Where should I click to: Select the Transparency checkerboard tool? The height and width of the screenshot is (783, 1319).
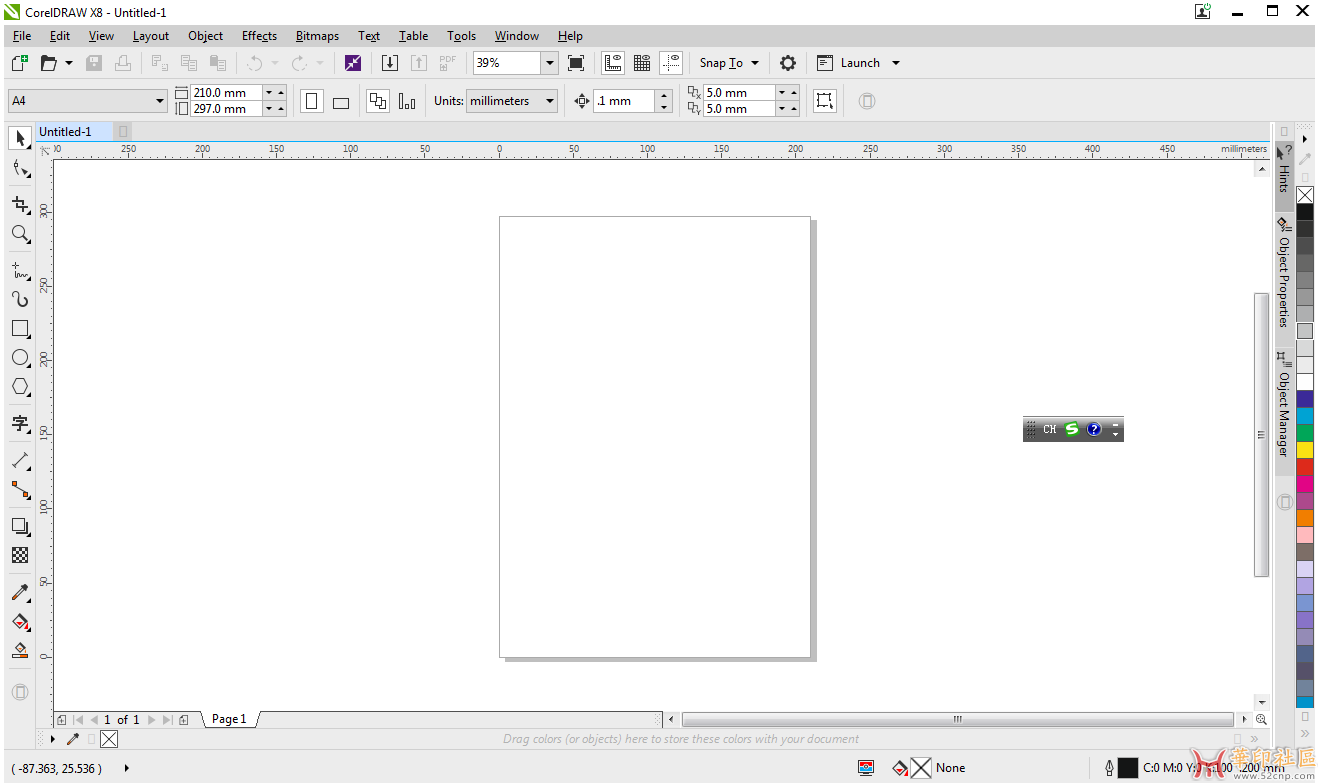click(20, 555)
